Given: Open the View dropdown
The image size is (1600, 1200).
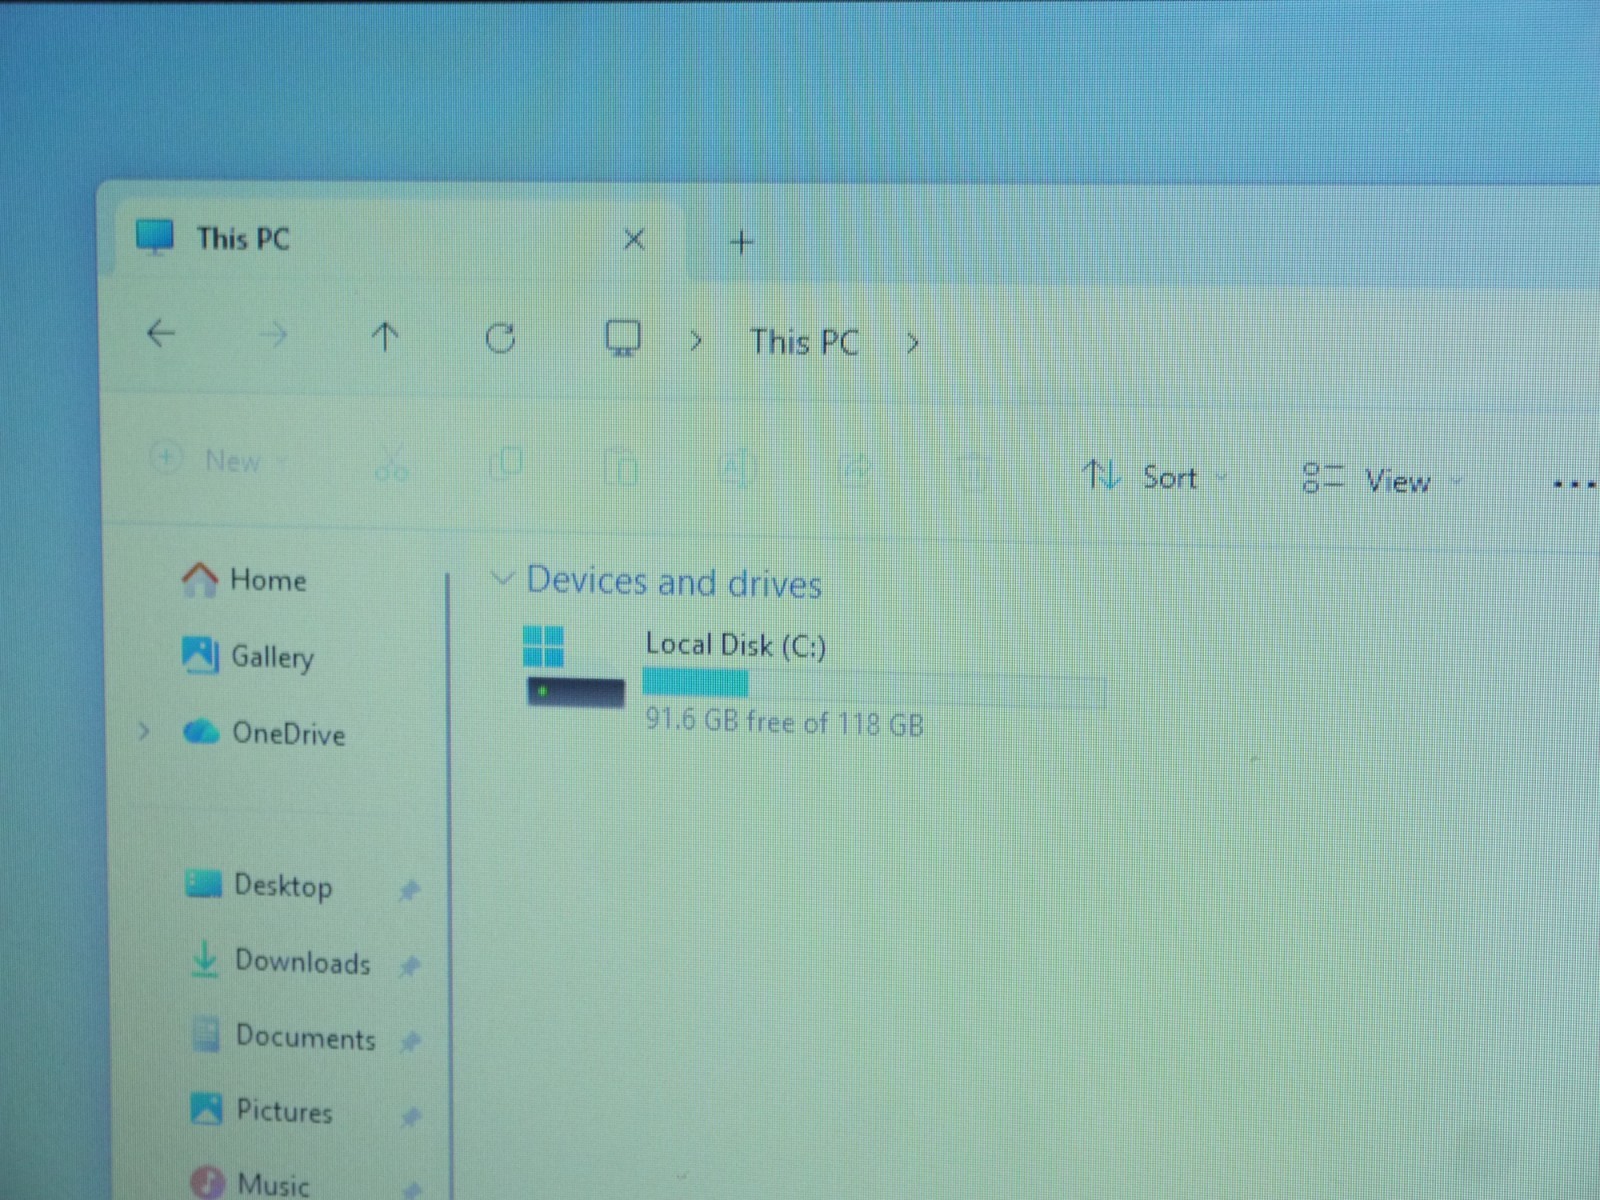Looking at the screenshot, I should tap(1382, 480).
